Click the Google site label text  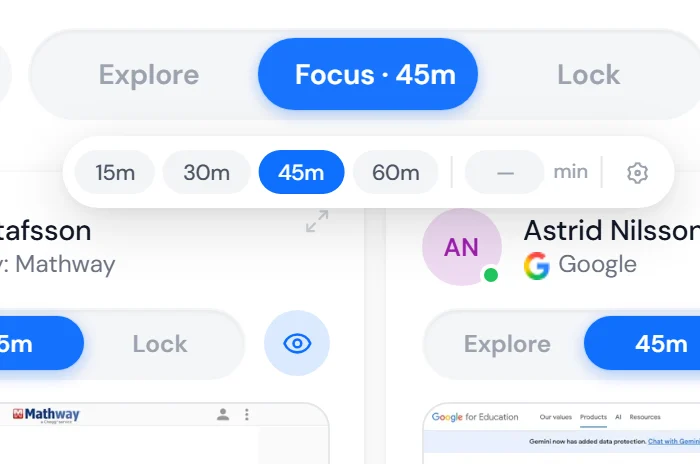pyautogui.click(x=597, y=265)
